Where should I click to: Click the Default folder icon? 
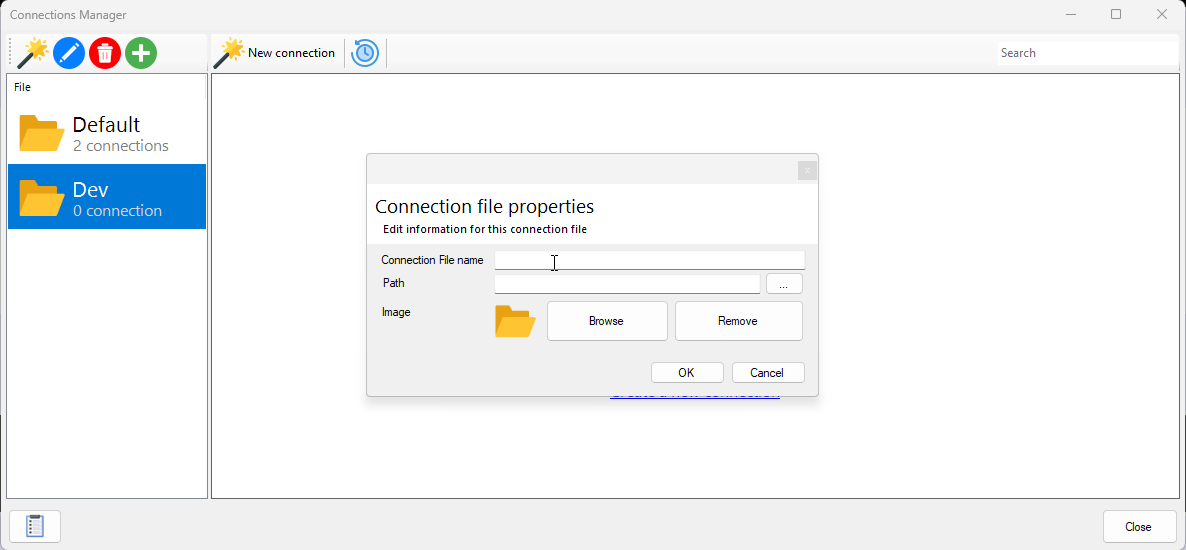tap(42, 133)
